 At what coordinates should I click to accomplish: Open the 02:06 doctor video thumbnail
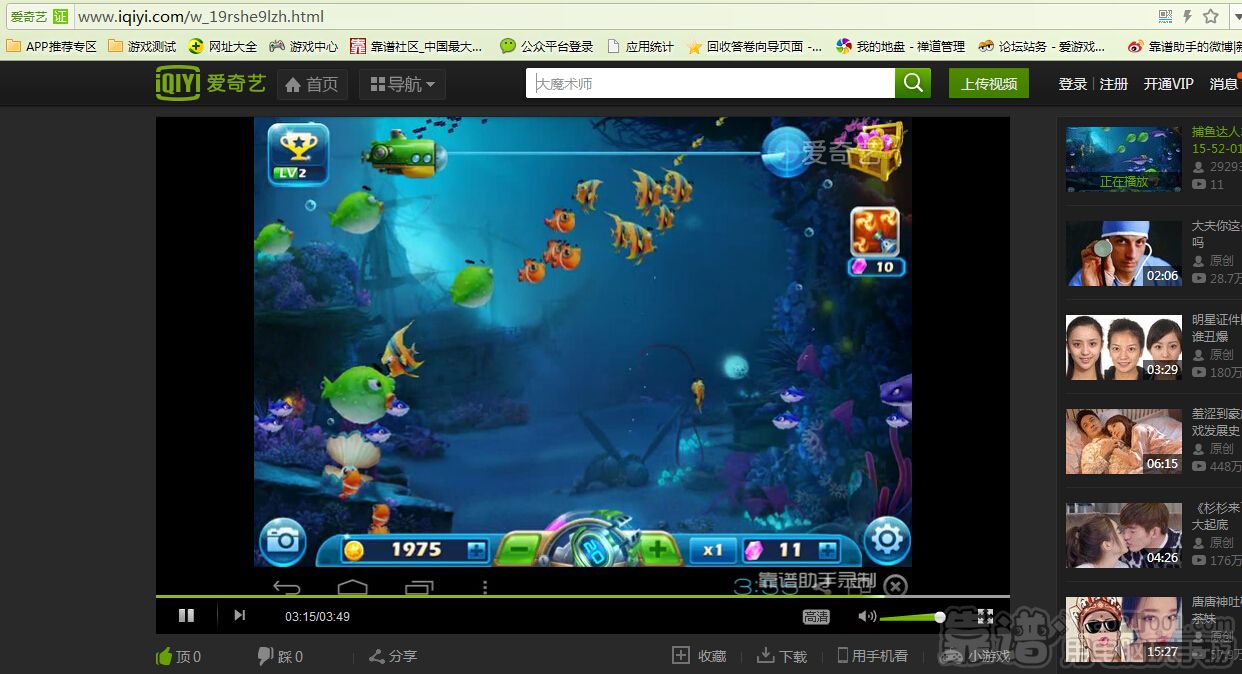(x=1123, y=253)
